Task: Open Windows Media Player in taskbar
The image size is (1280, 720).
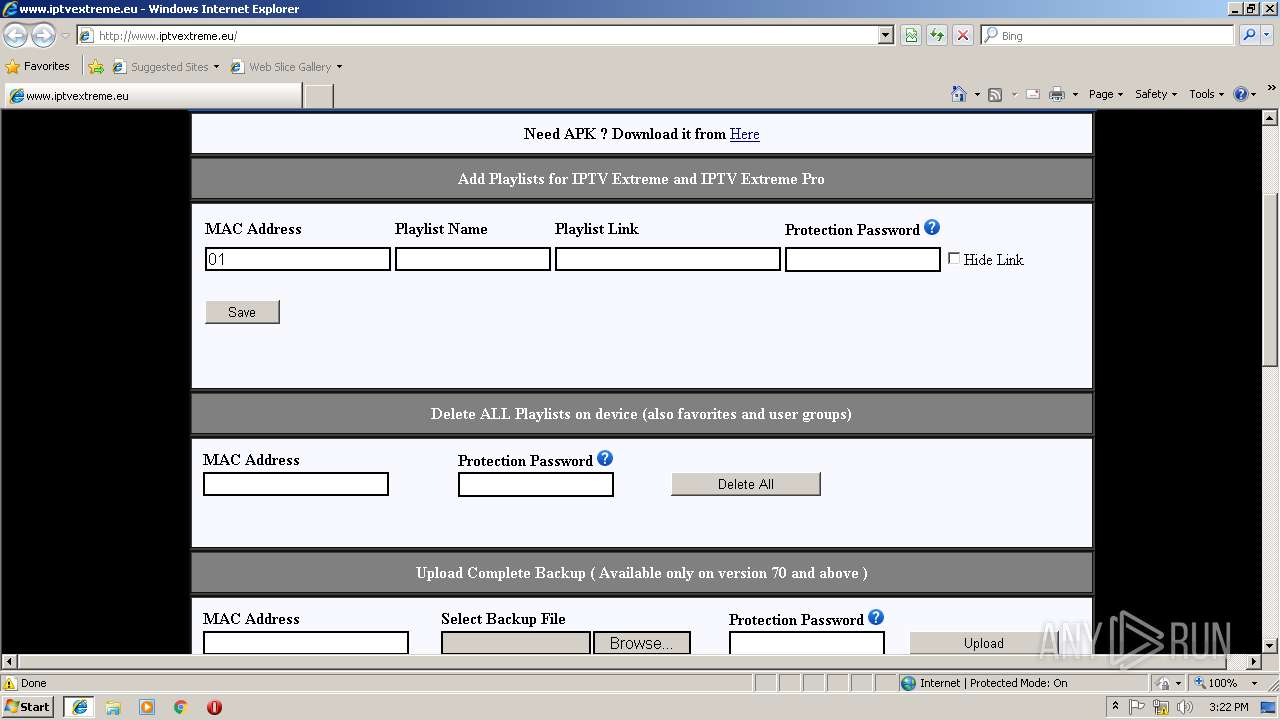Action: (147, 707)
